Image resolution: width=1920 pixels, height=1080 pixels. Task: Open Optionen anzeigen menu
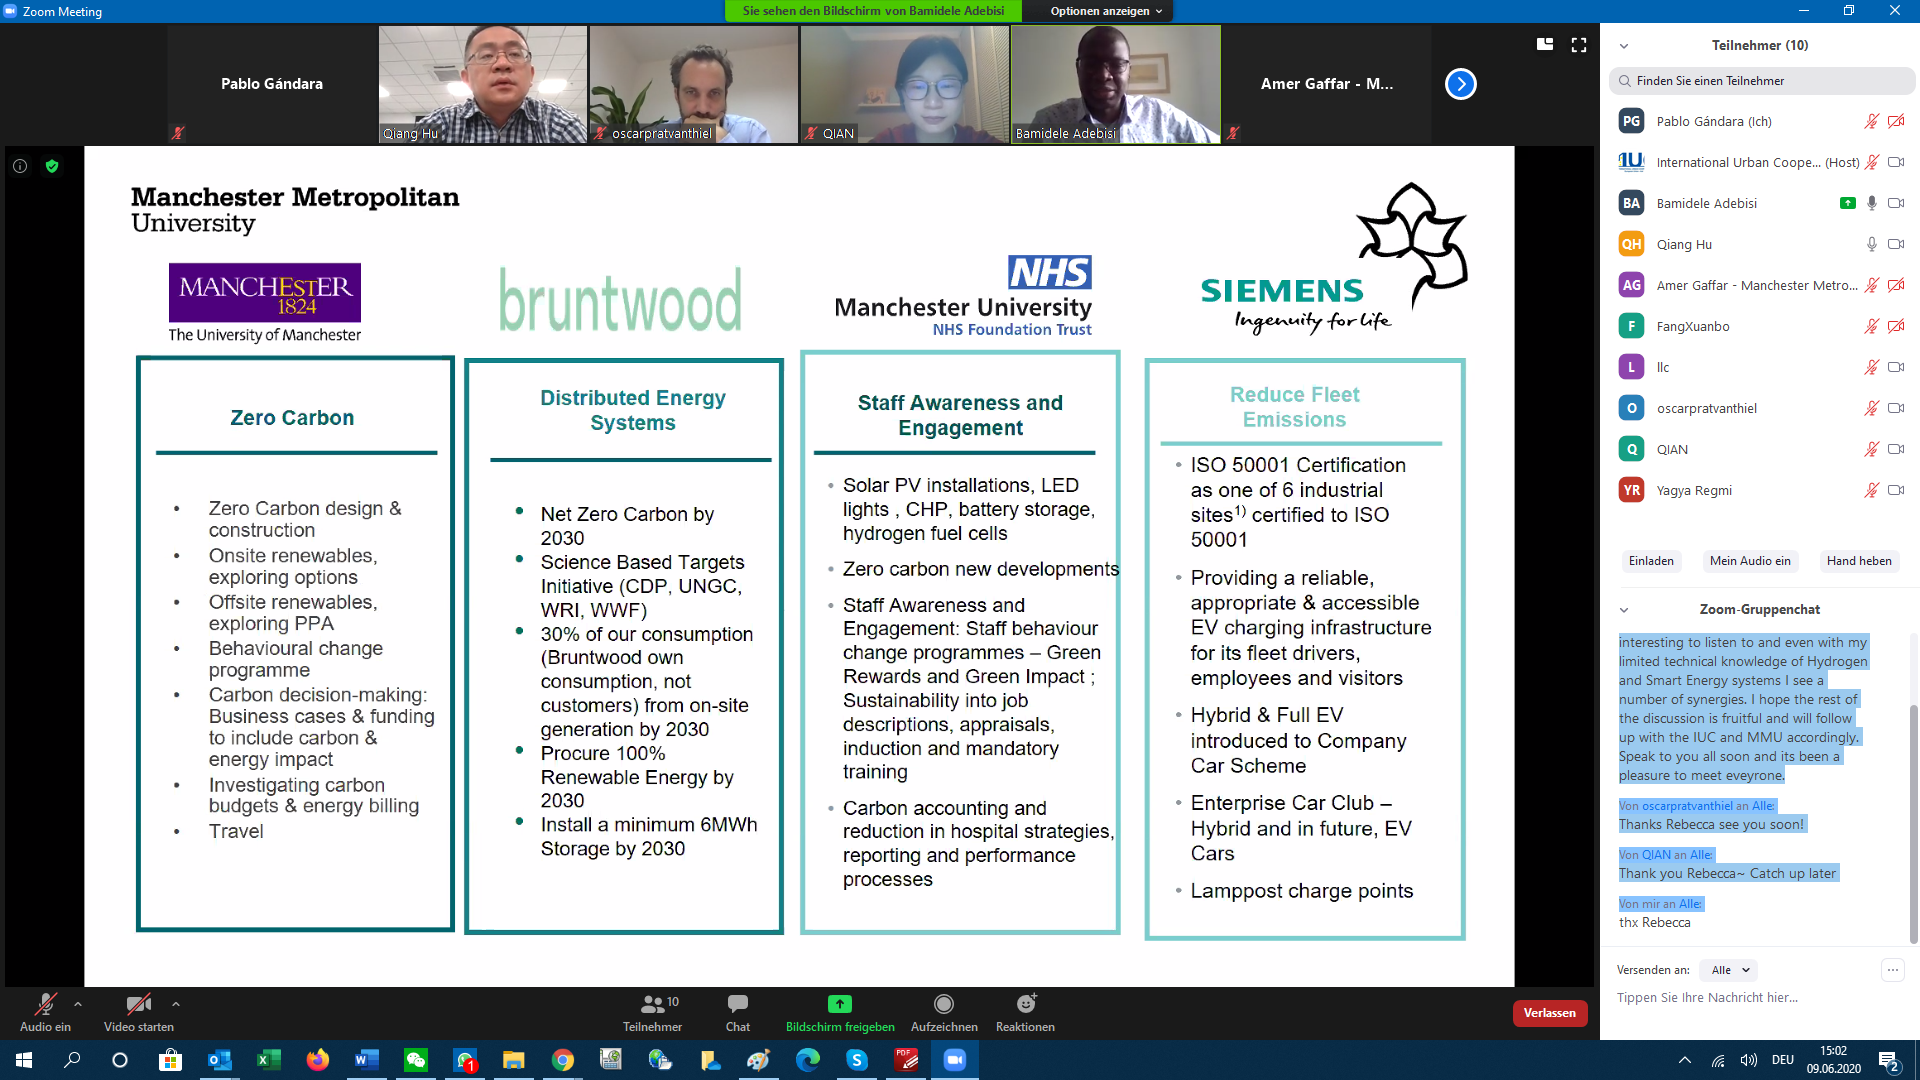pos(1105,11)
